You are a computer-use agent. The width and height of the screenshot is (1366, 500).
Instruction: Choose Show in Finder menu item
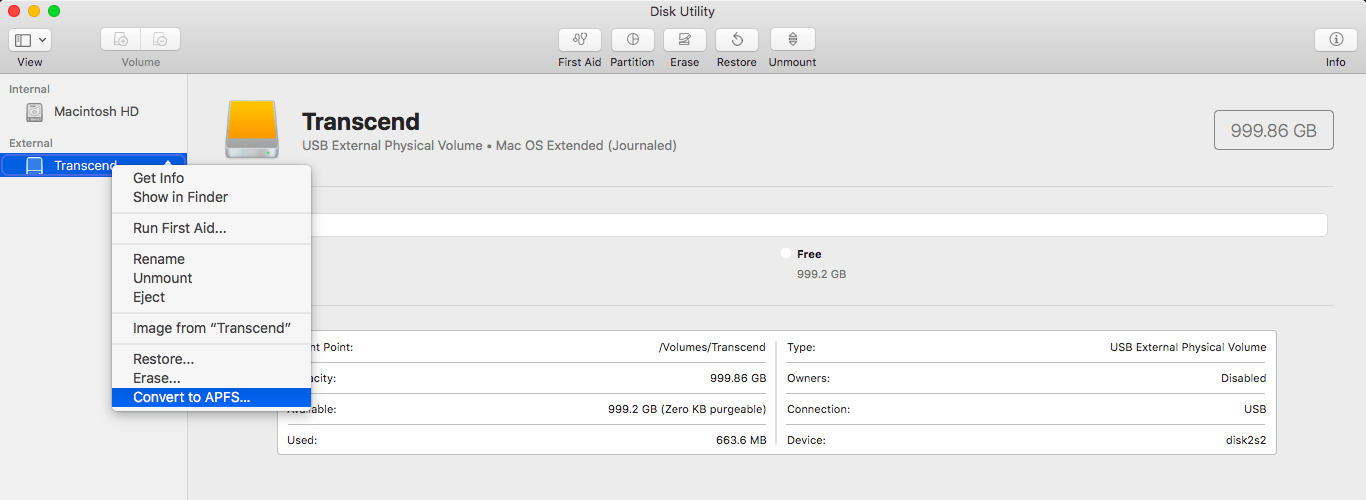click(x=211, y=197)
